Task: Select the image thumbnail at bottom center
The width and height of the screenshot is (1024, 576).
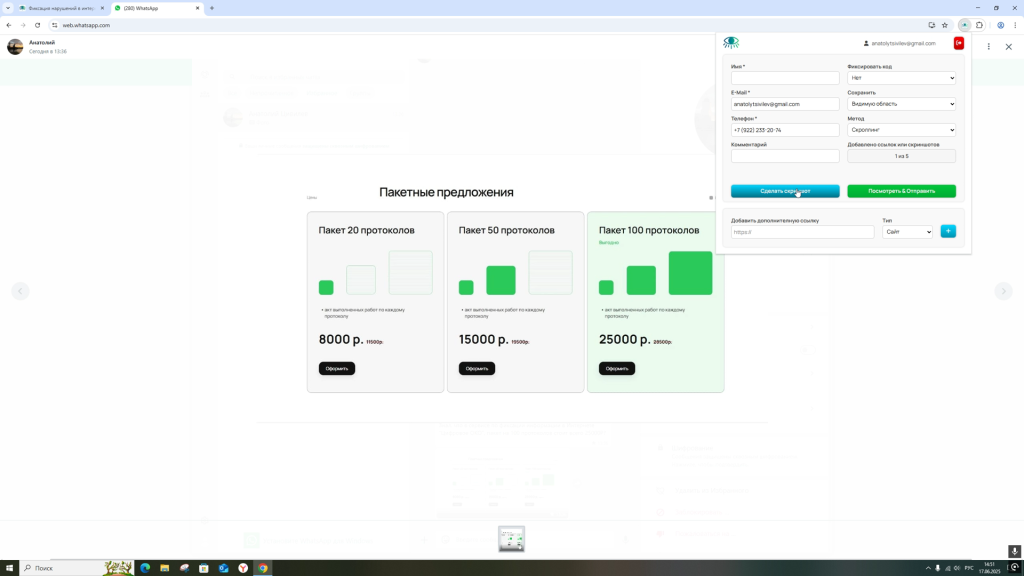Action: point(511,539)
